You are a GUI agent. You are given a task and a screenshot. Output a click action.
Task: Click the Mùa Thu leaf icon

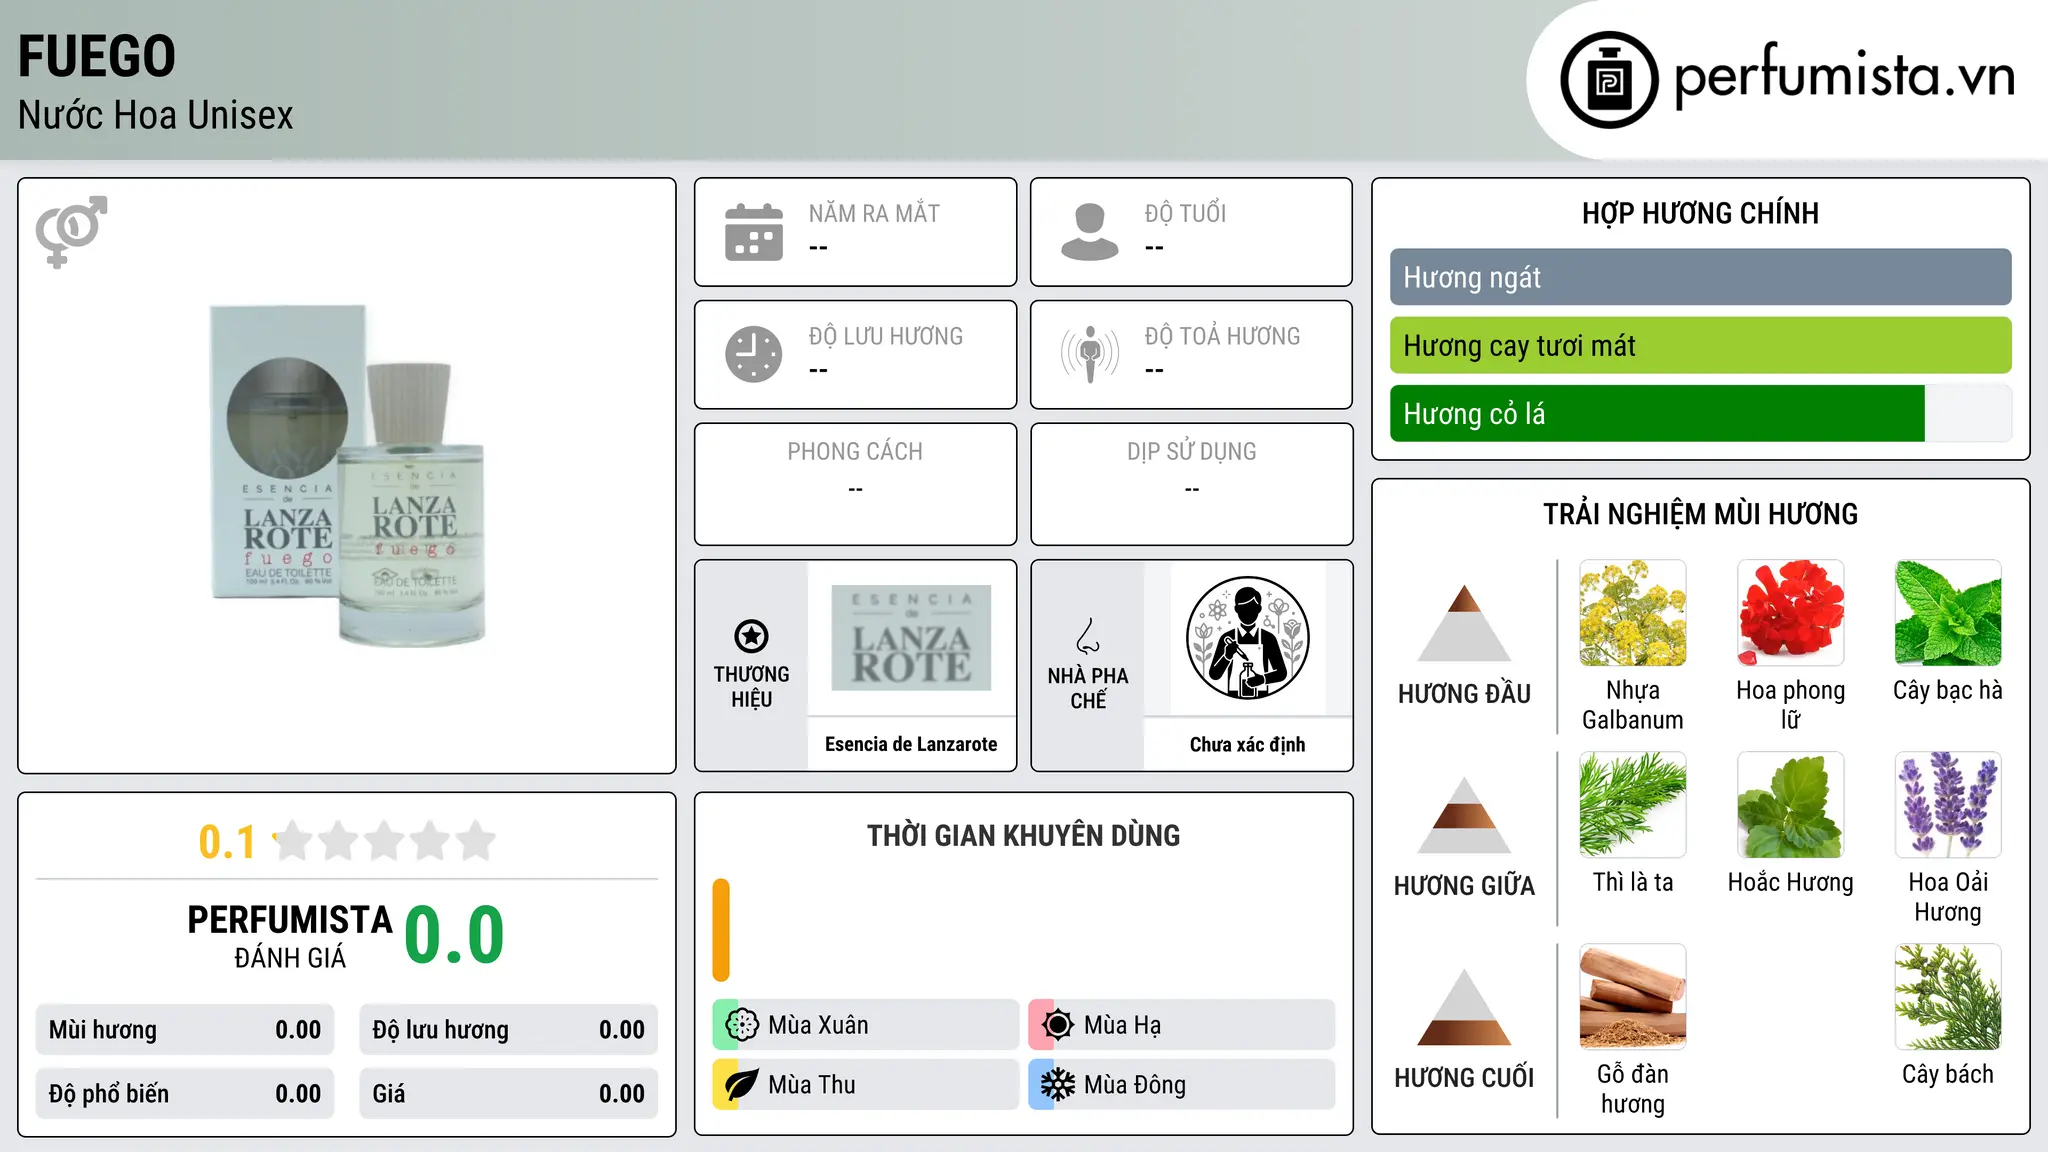pyautogui.click(x=742, y=1085)
